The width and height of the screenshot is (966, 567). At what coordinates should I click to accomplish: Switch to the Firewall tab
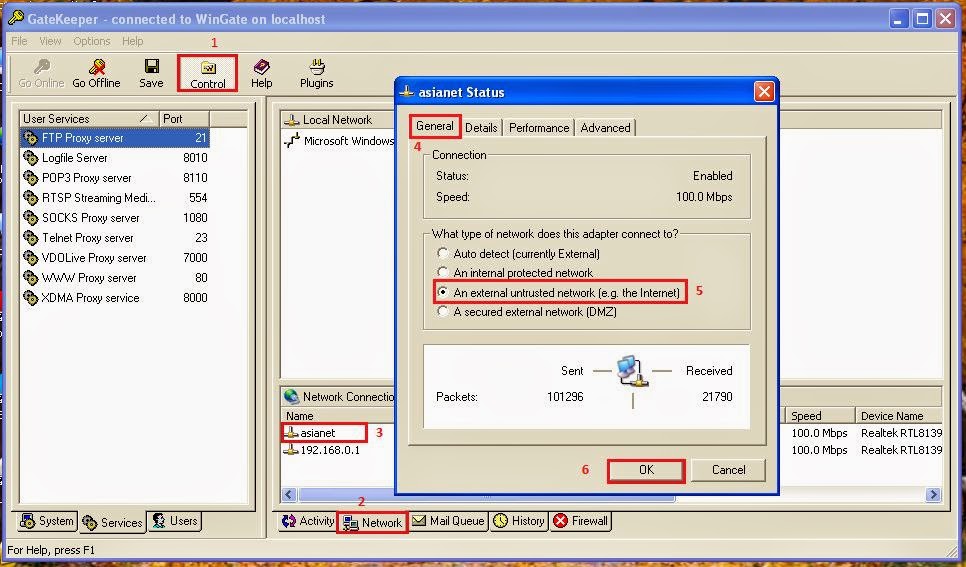[581, 521]
